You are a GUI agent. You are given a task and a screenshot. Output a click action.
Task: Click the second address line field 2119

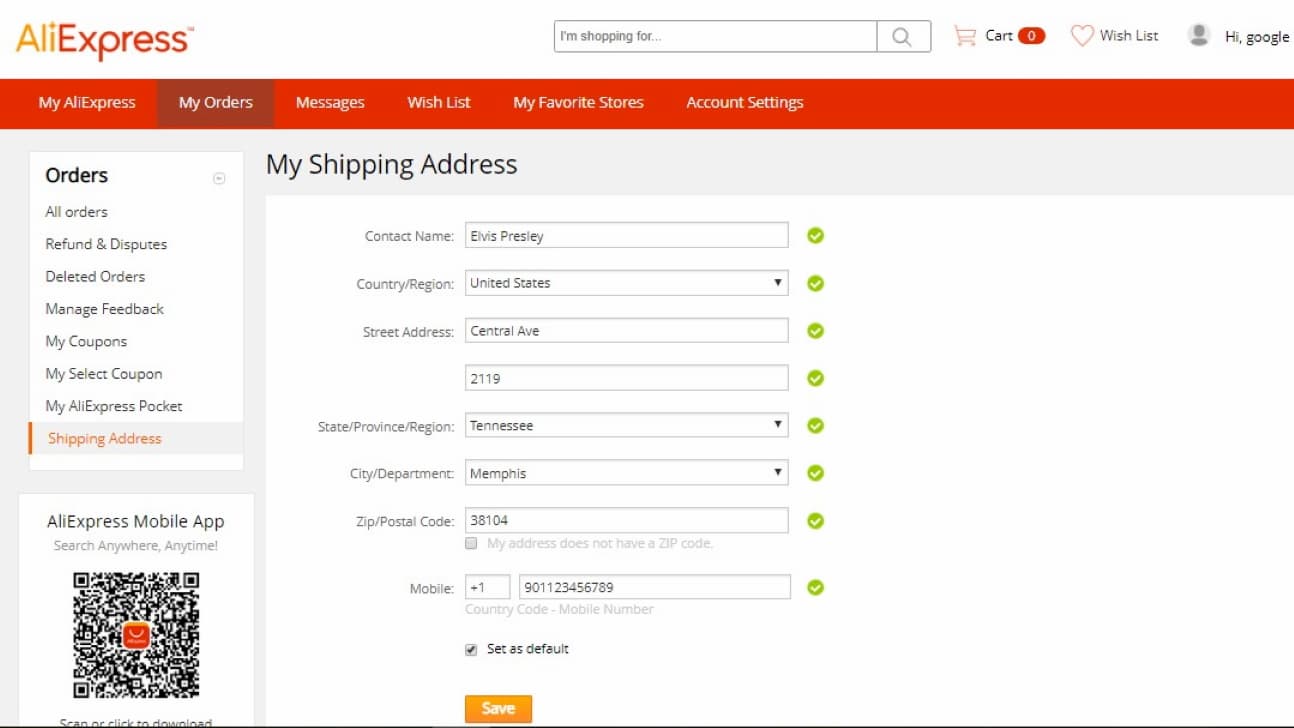point(627,378)
